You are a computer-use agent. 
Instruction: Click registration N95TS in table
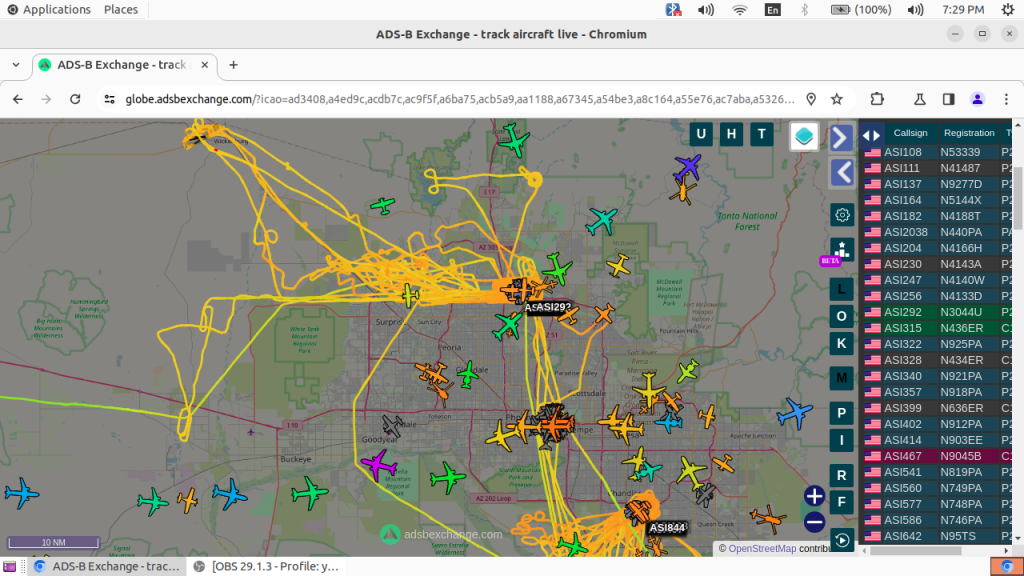point(957,536)
